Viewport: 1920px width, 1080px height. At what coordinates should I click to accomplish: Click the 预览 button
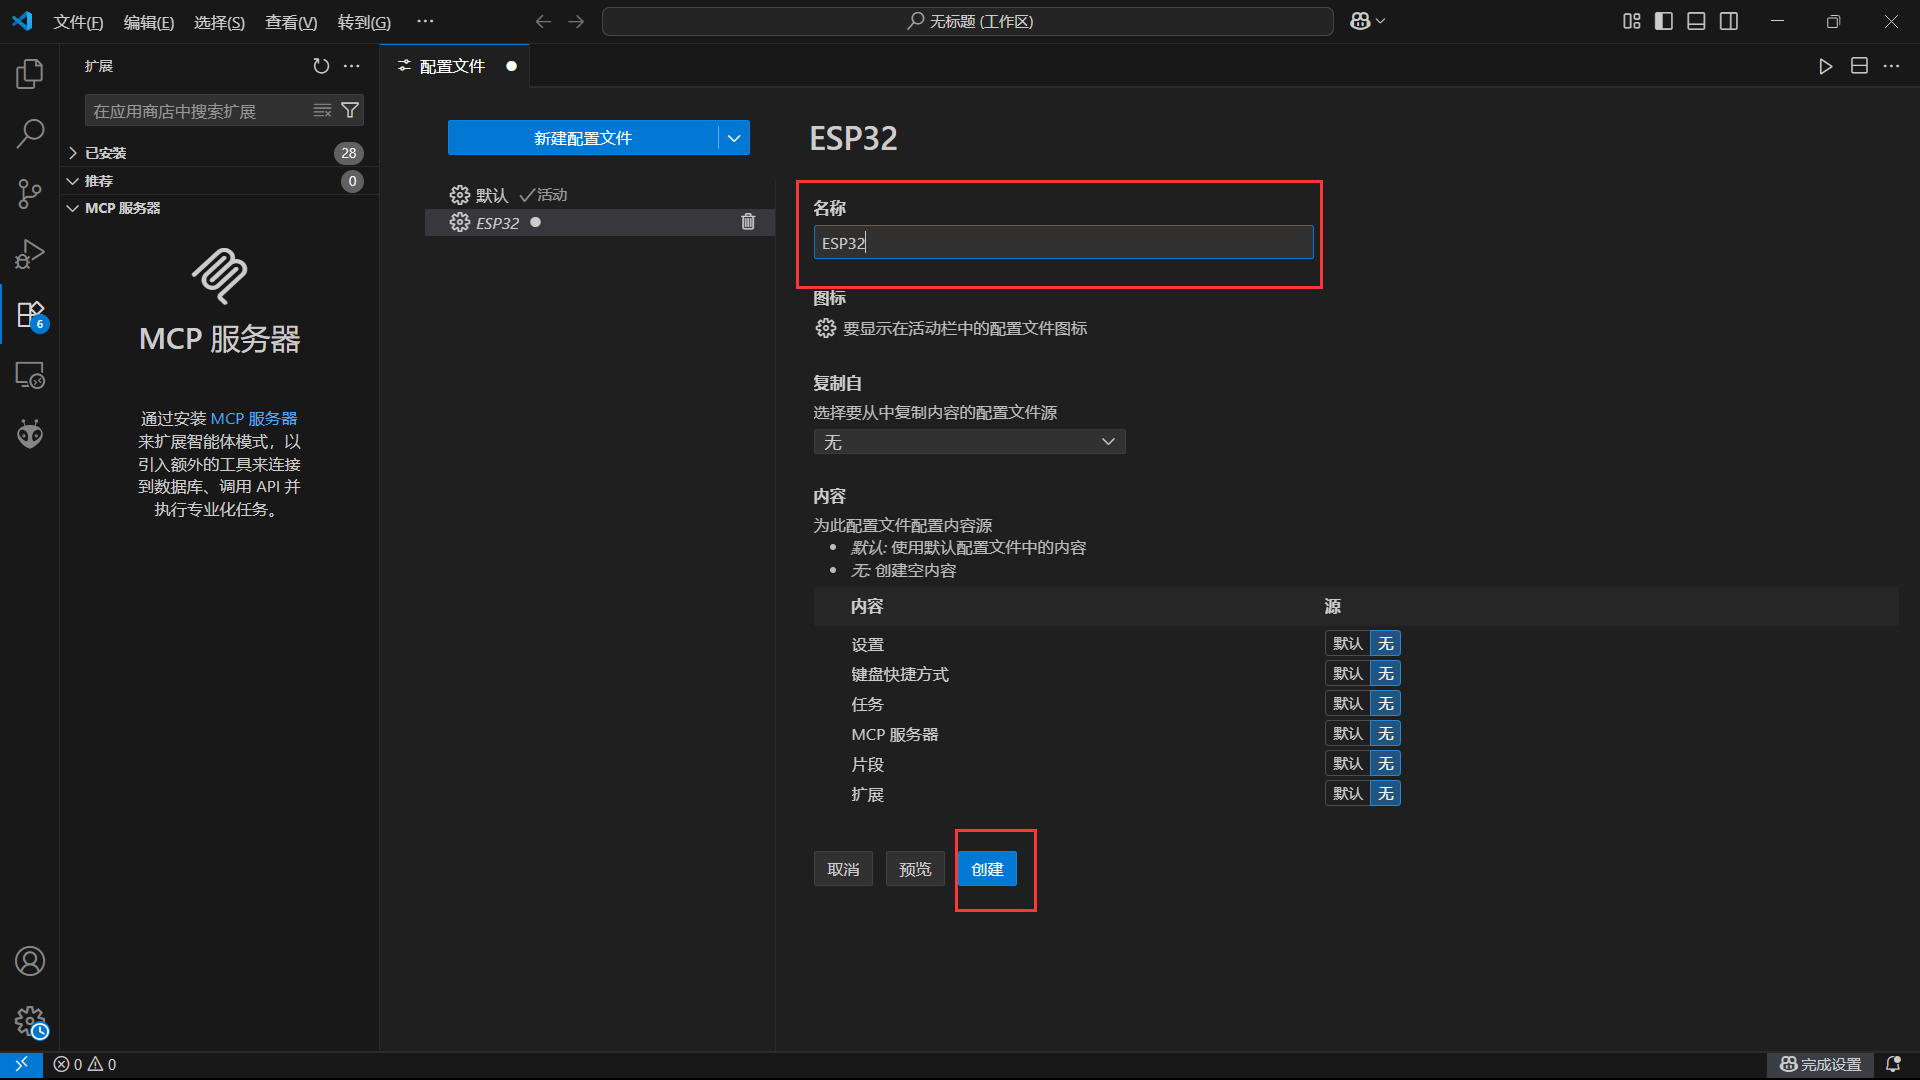915,869
